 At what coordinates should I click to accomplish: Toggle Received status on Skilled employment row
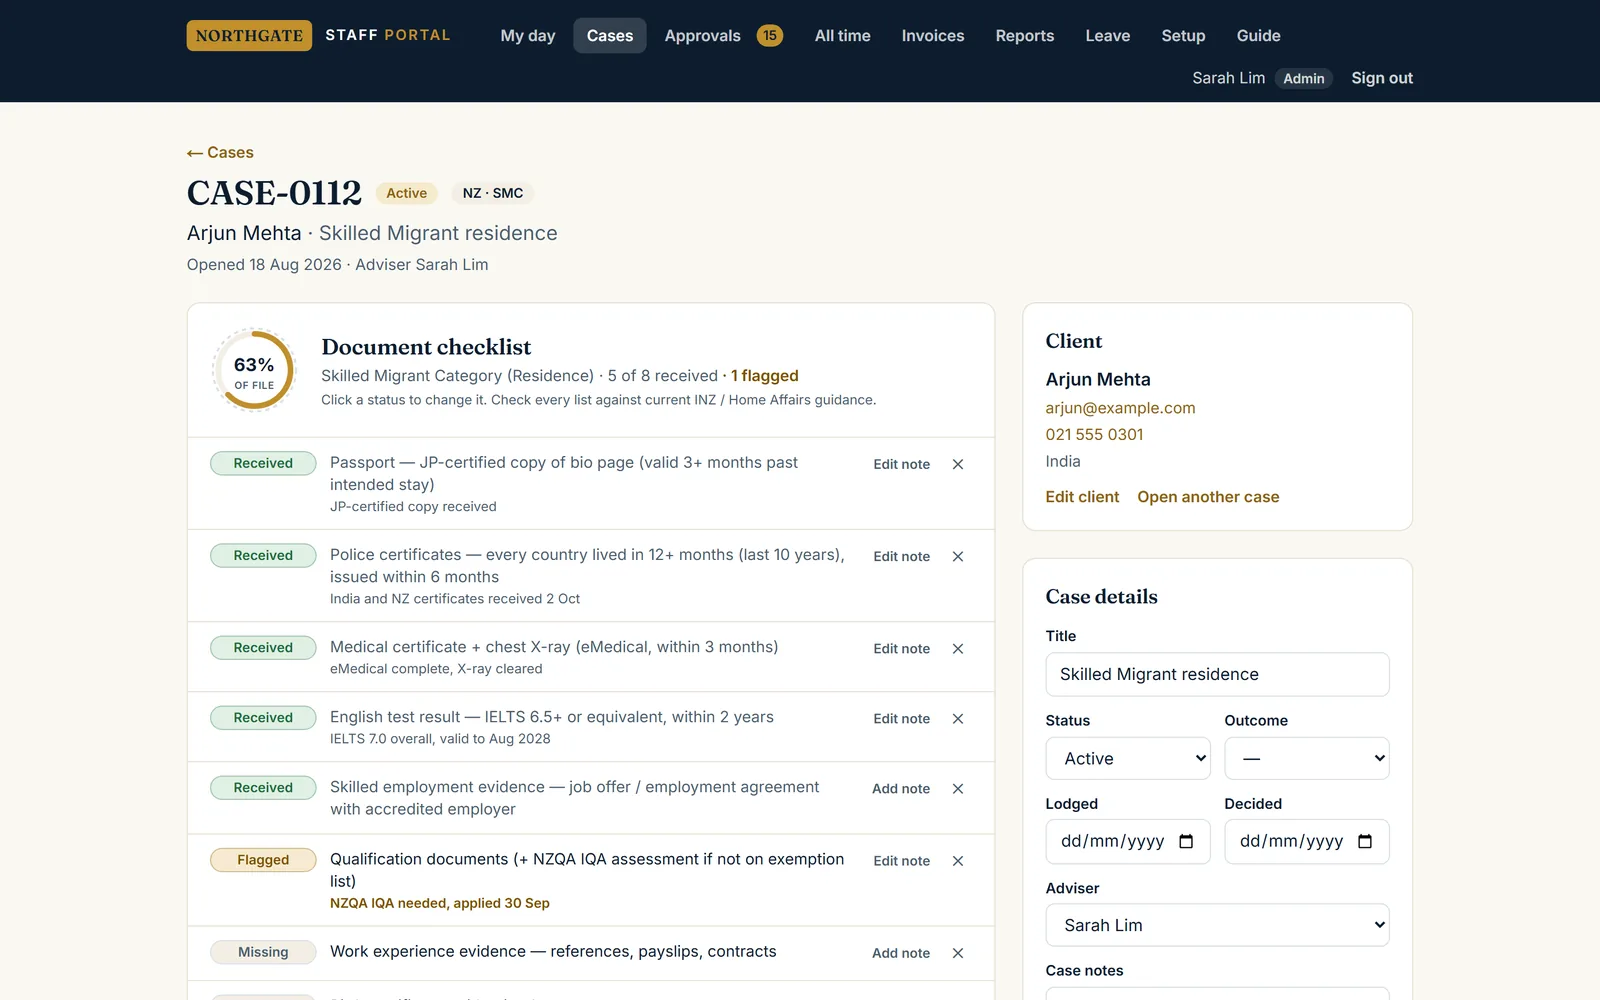(x=263, y=787)
